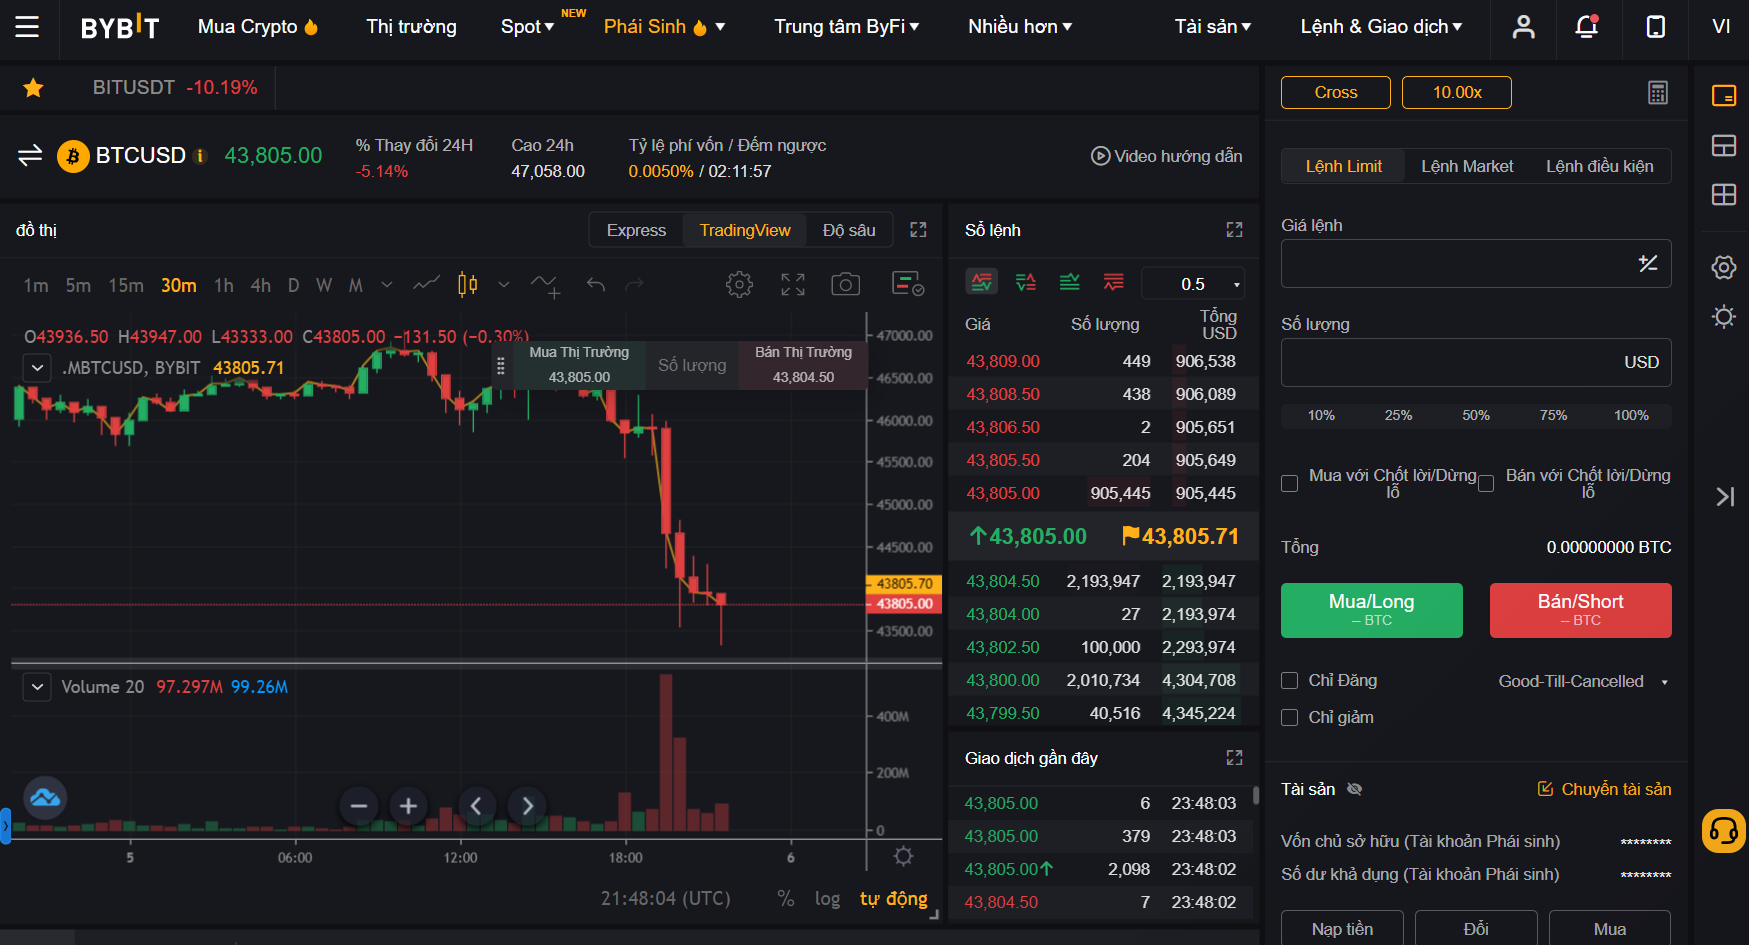Zoom in the chart with plus button
Screen dimensions: 1749x945
click(408, 805)
